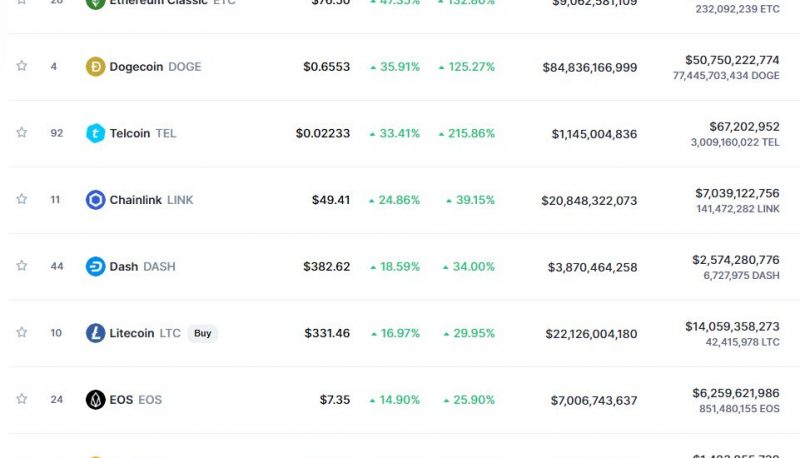Viewport: 800px width, 458px height.
Task: Open Dogecoin volume $50,750,222,774
Action: point(732,60)
